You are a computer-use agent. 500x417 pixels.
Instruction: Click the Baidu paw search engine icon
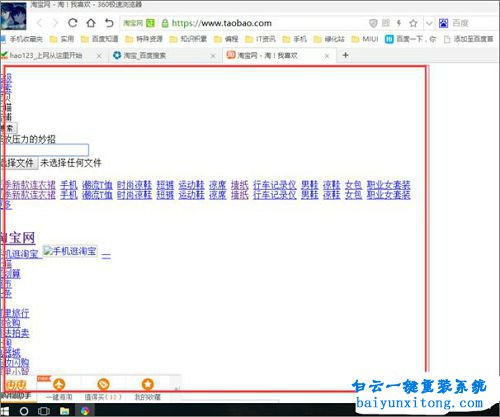coord(443,23)
